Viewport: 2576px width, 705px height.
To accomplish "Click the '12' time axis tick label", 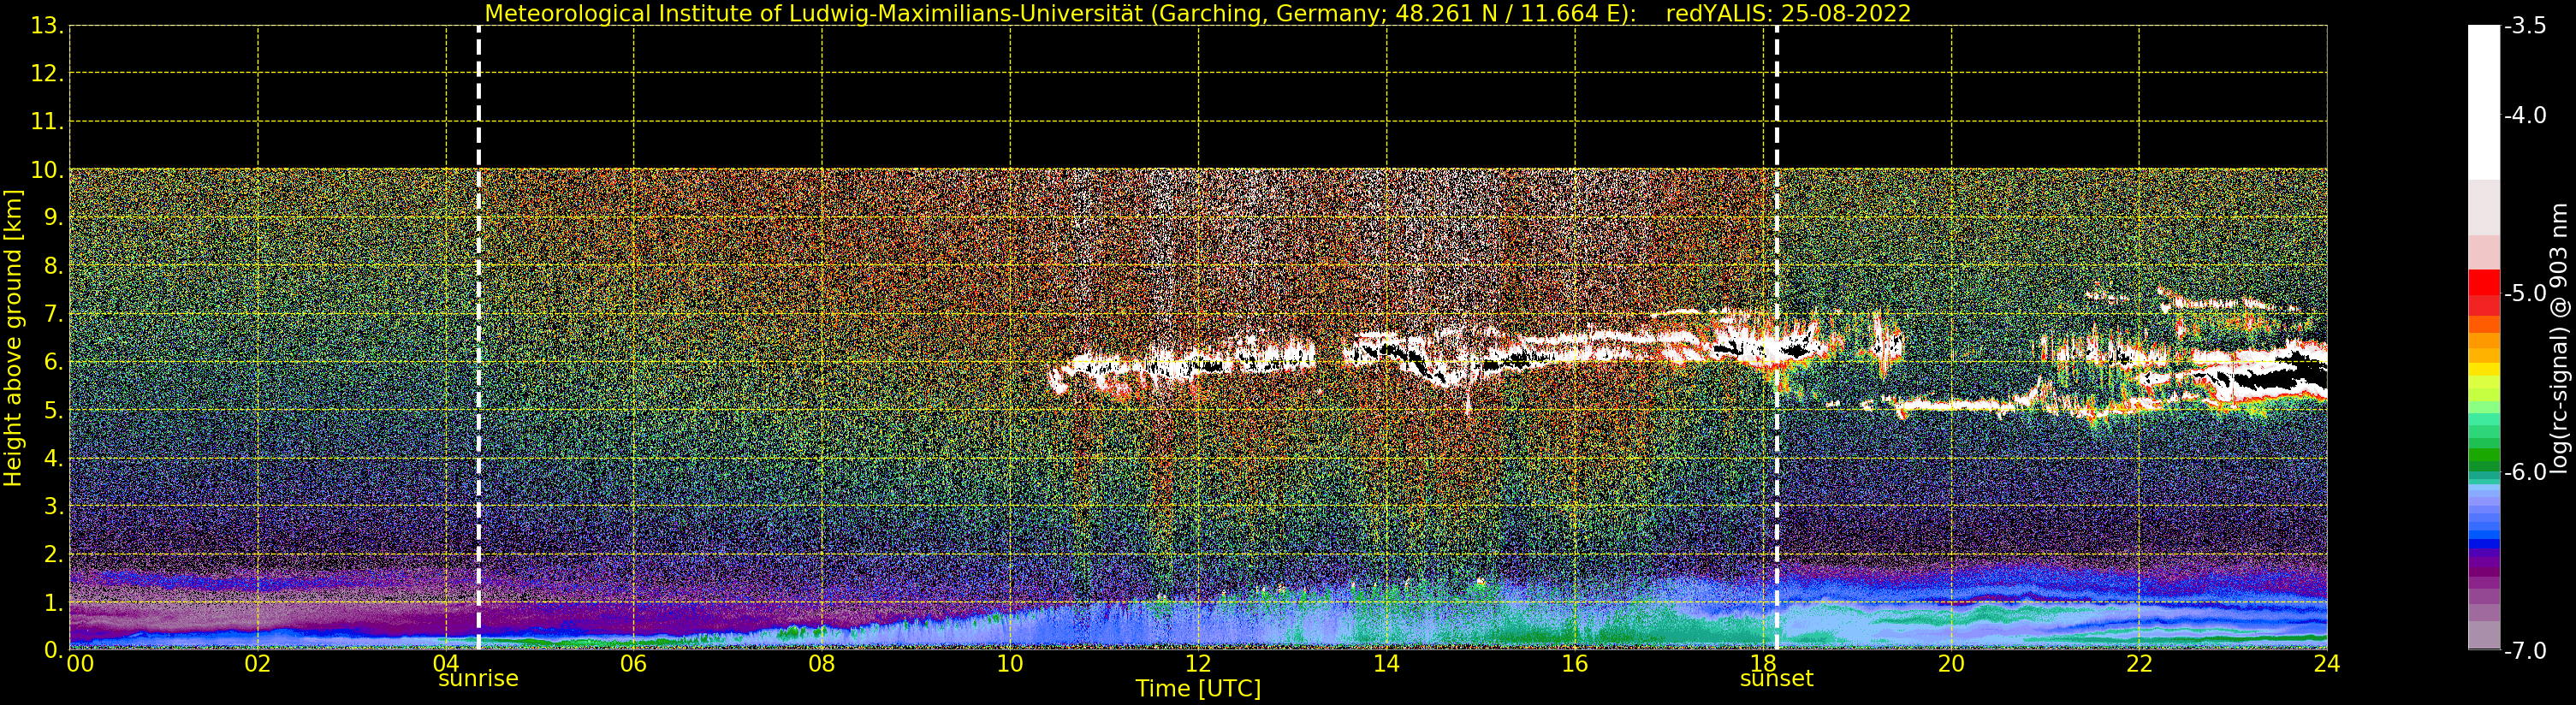I will [x=1198, y=664].
